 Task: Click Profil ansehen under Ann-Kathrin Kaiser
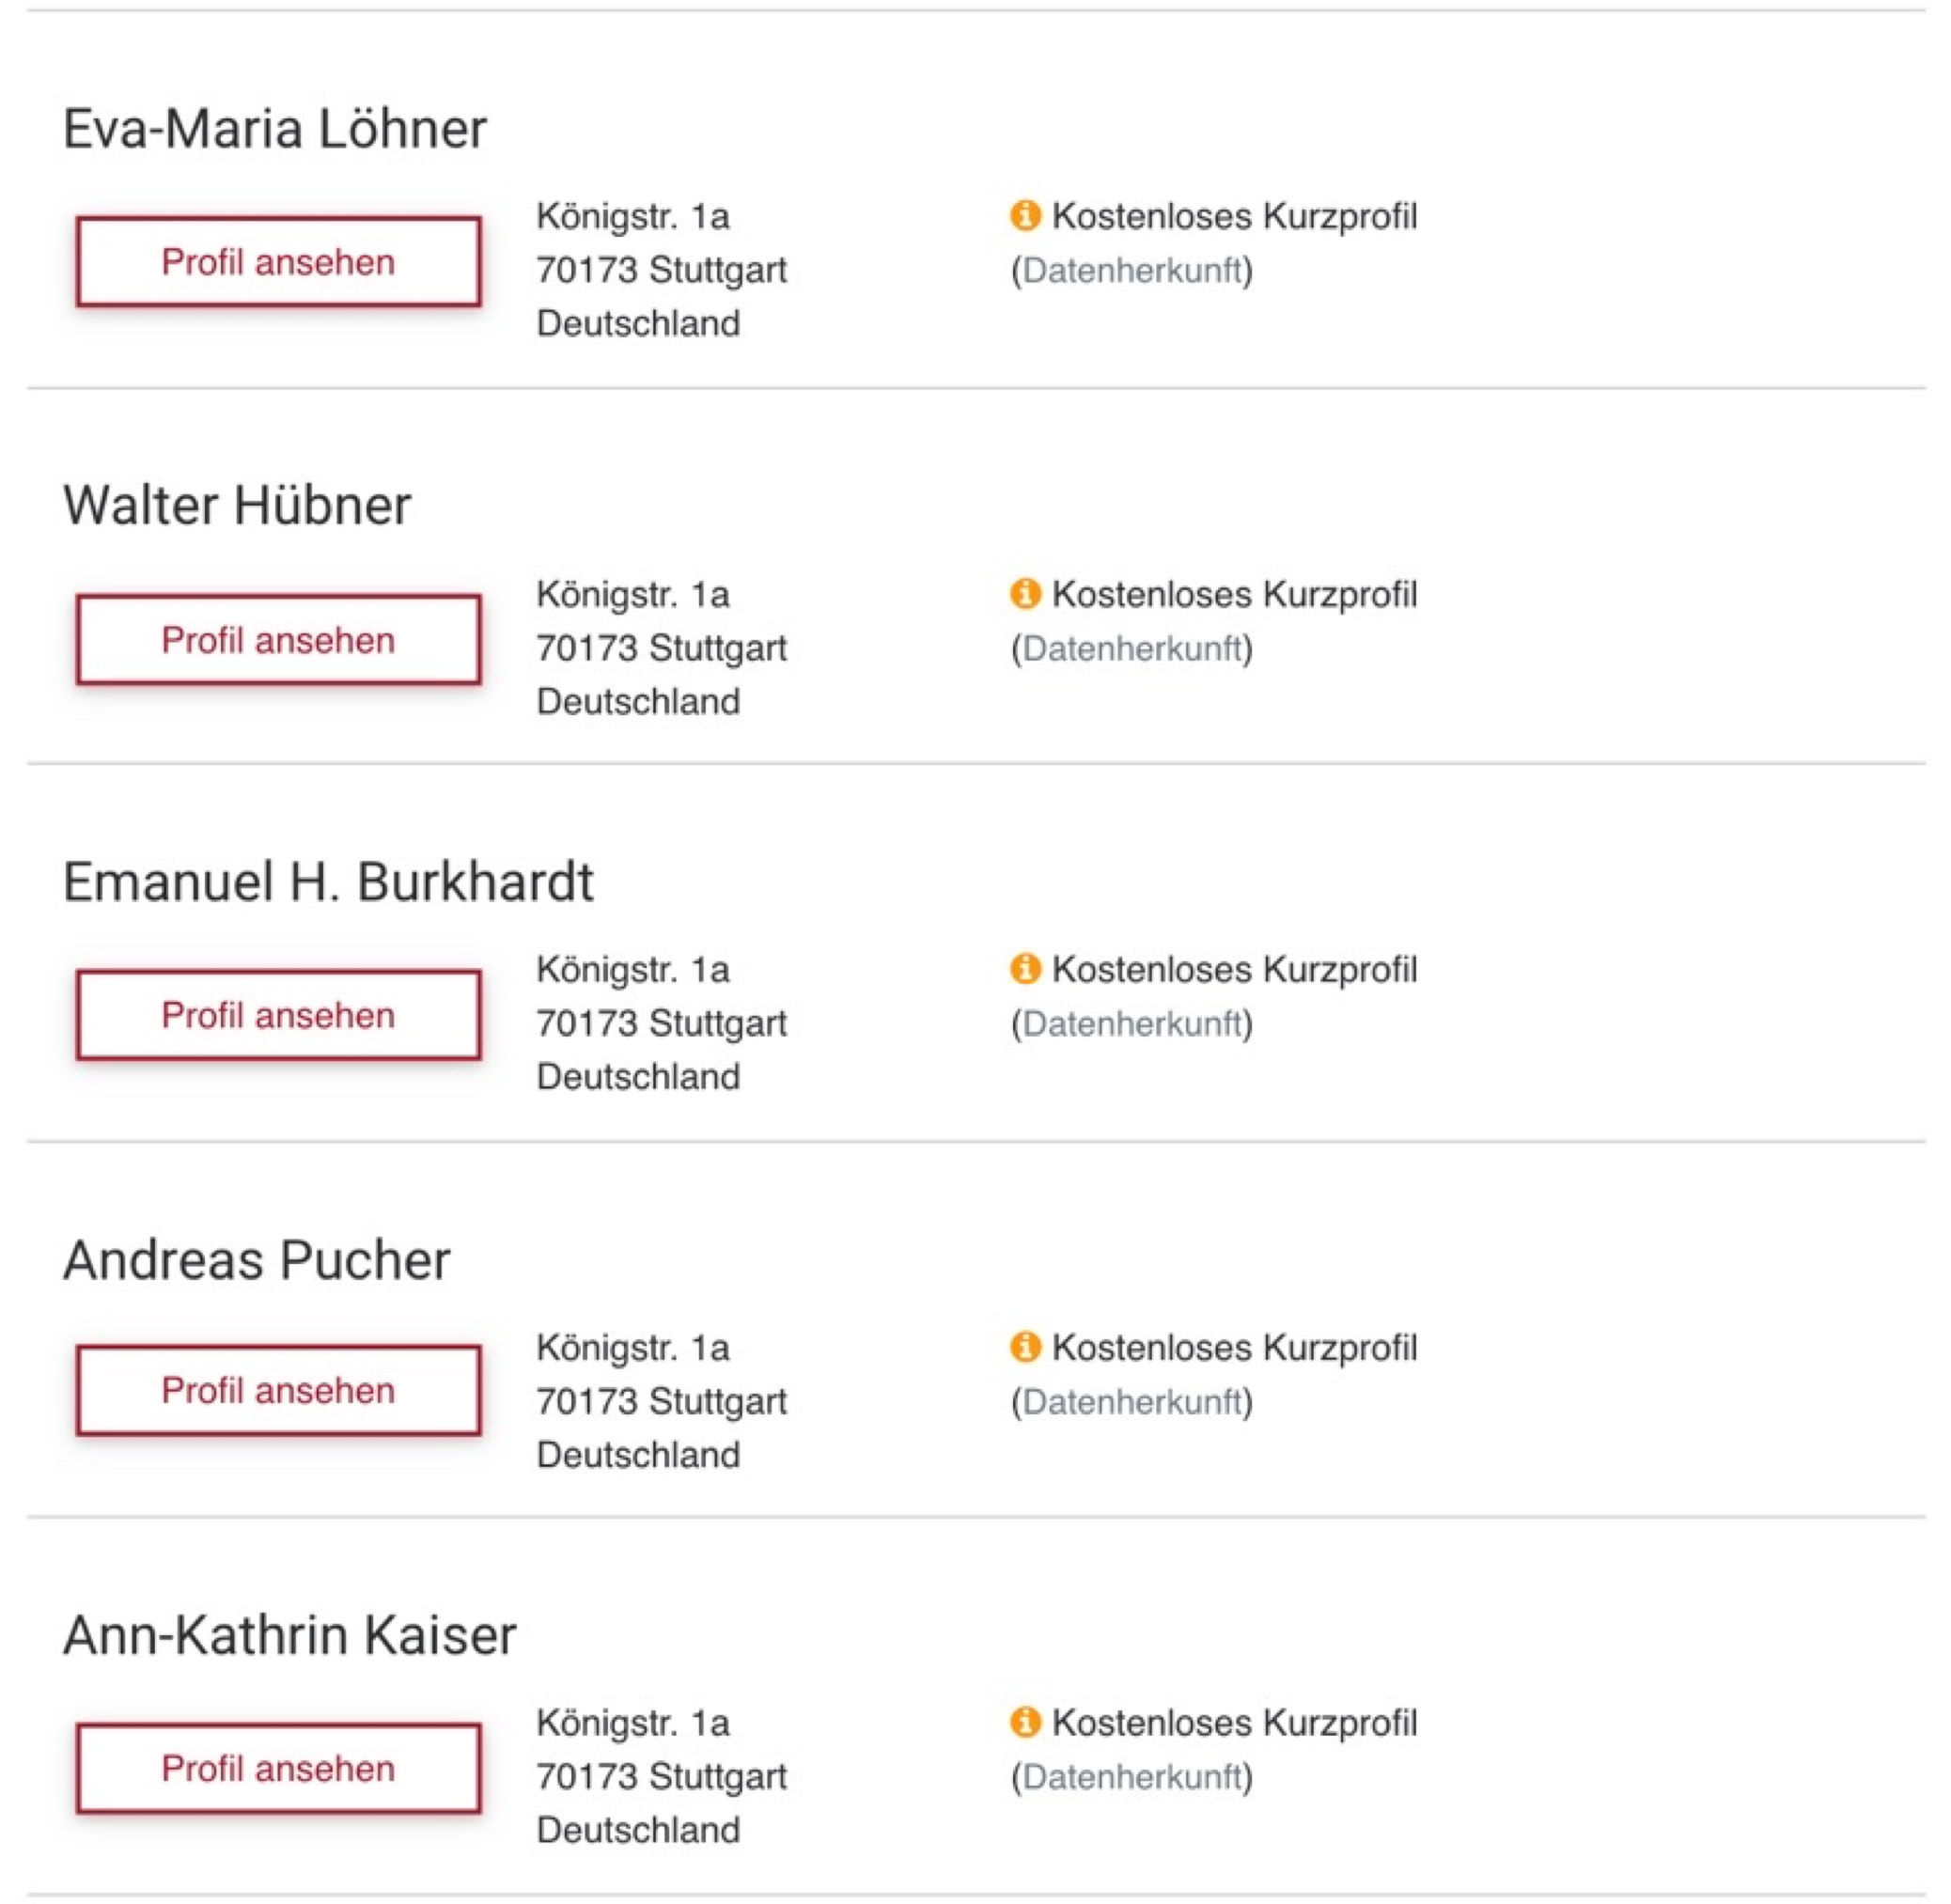278,1768
